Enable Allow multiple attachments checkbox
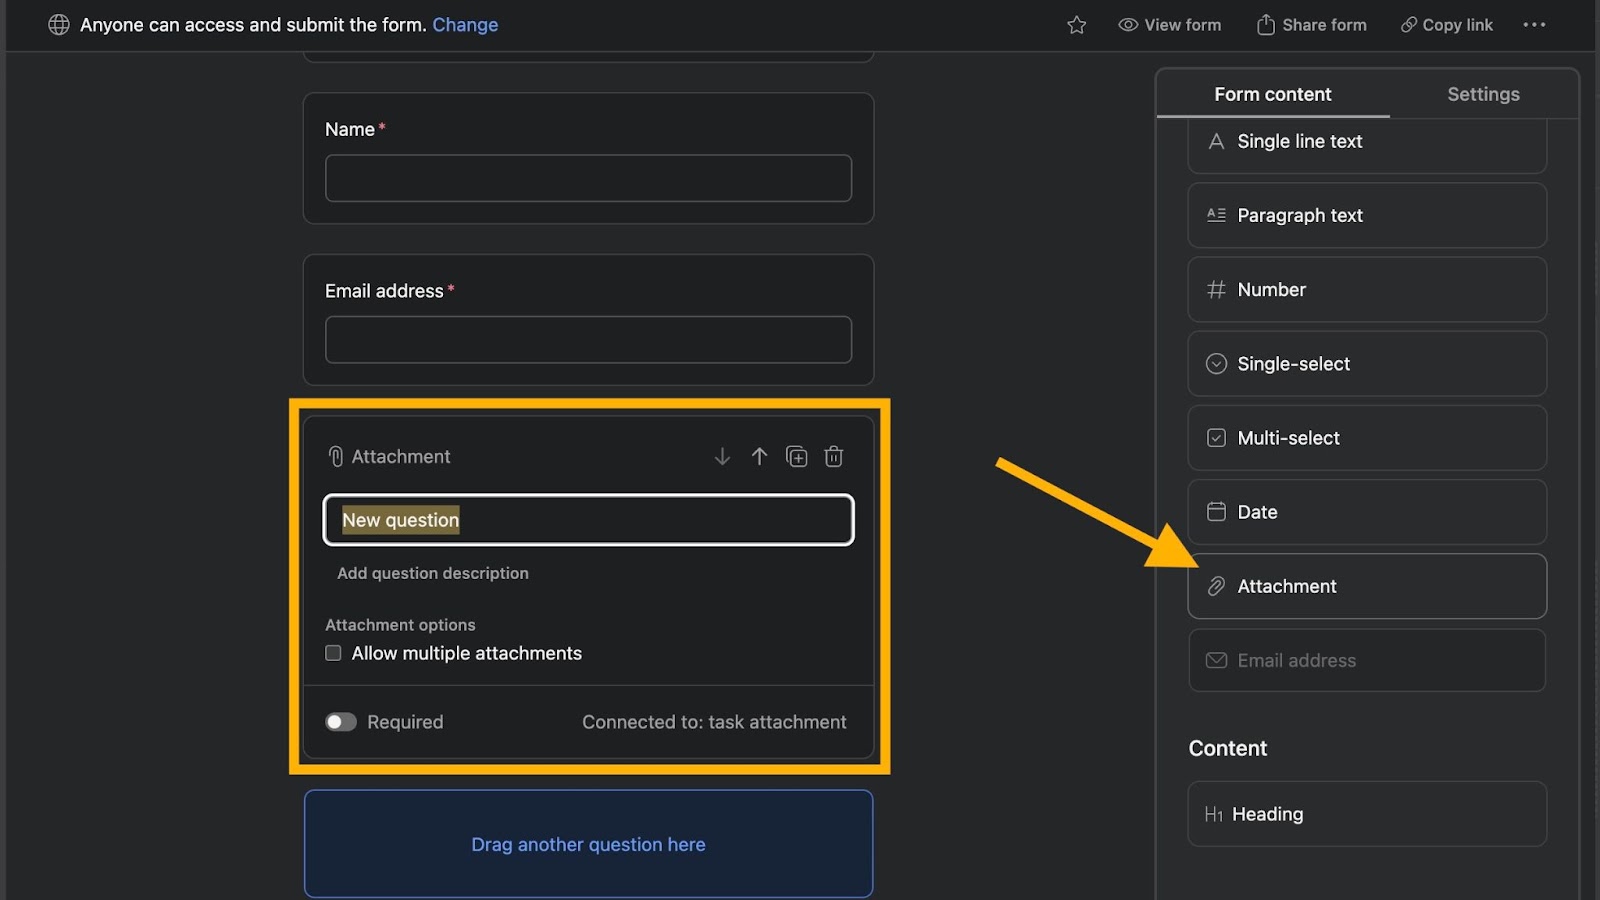The height and width of the screenshot is (900, 1600). [334, 653]
